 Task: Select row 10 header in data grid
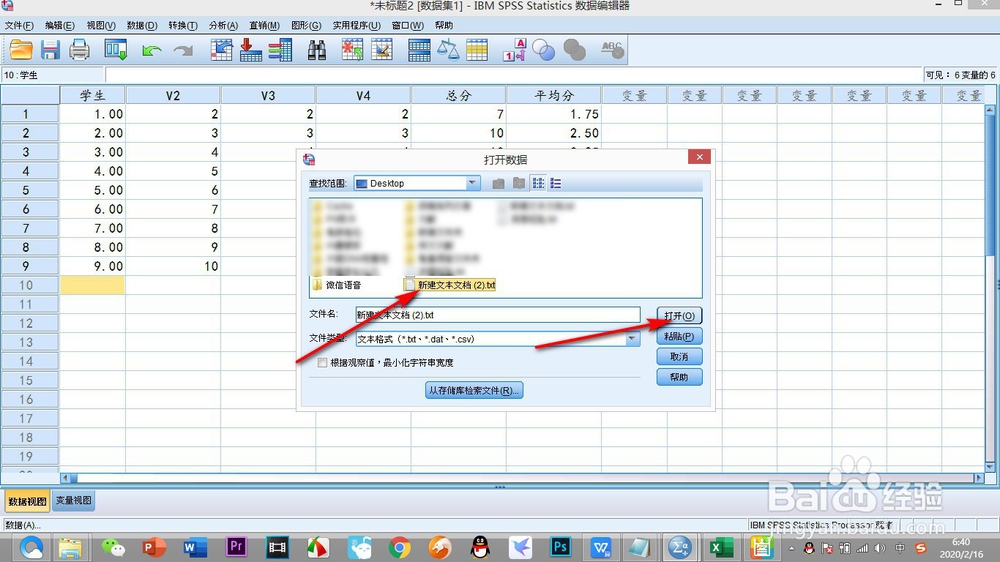point(29,285)
